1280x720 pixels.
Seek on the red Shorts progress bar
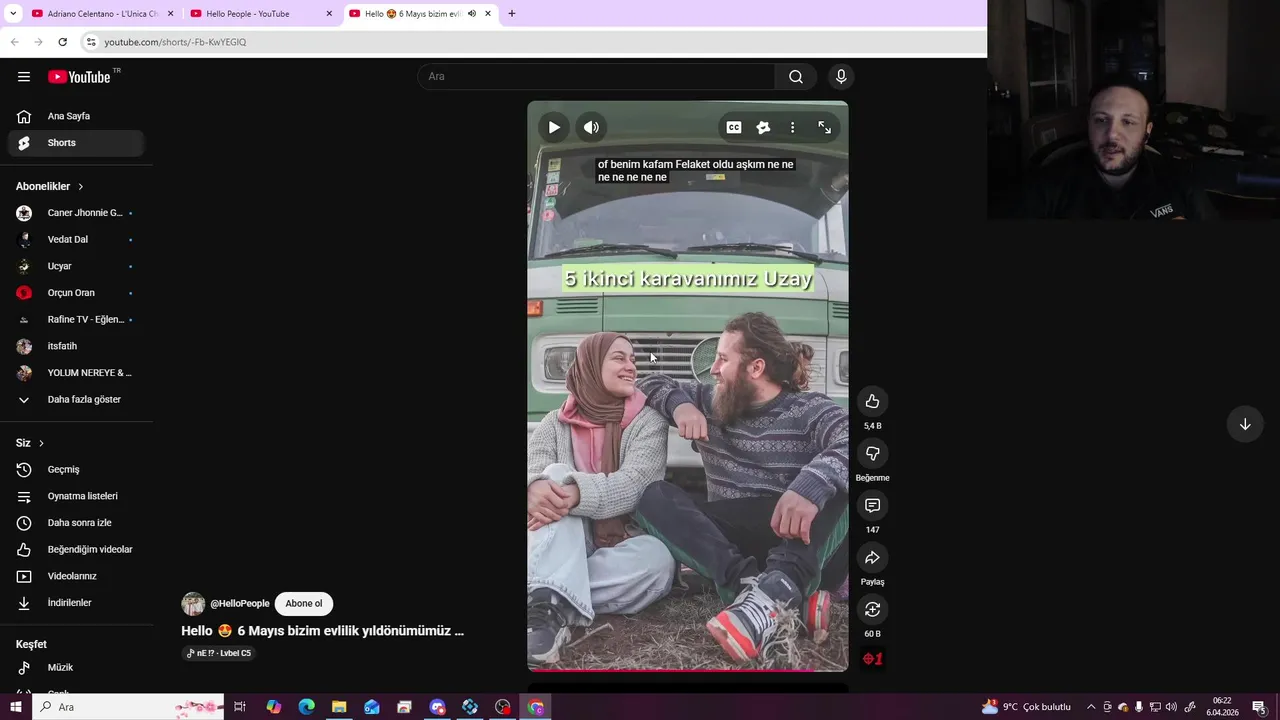688,670
